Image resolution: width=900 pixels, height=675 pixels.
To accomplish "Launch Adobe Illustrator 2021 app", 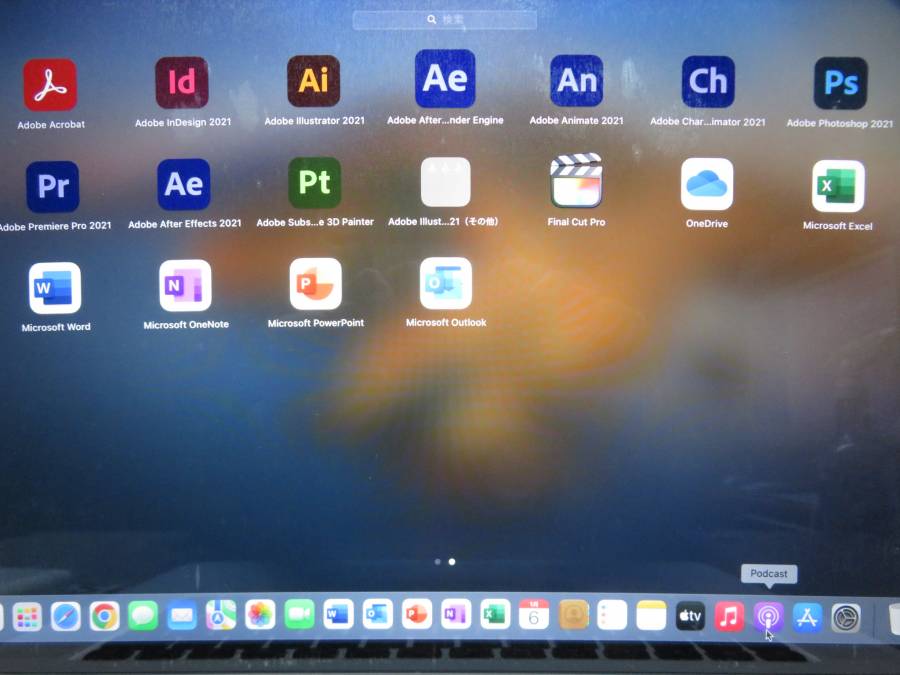I will click(x=313, y=81).
